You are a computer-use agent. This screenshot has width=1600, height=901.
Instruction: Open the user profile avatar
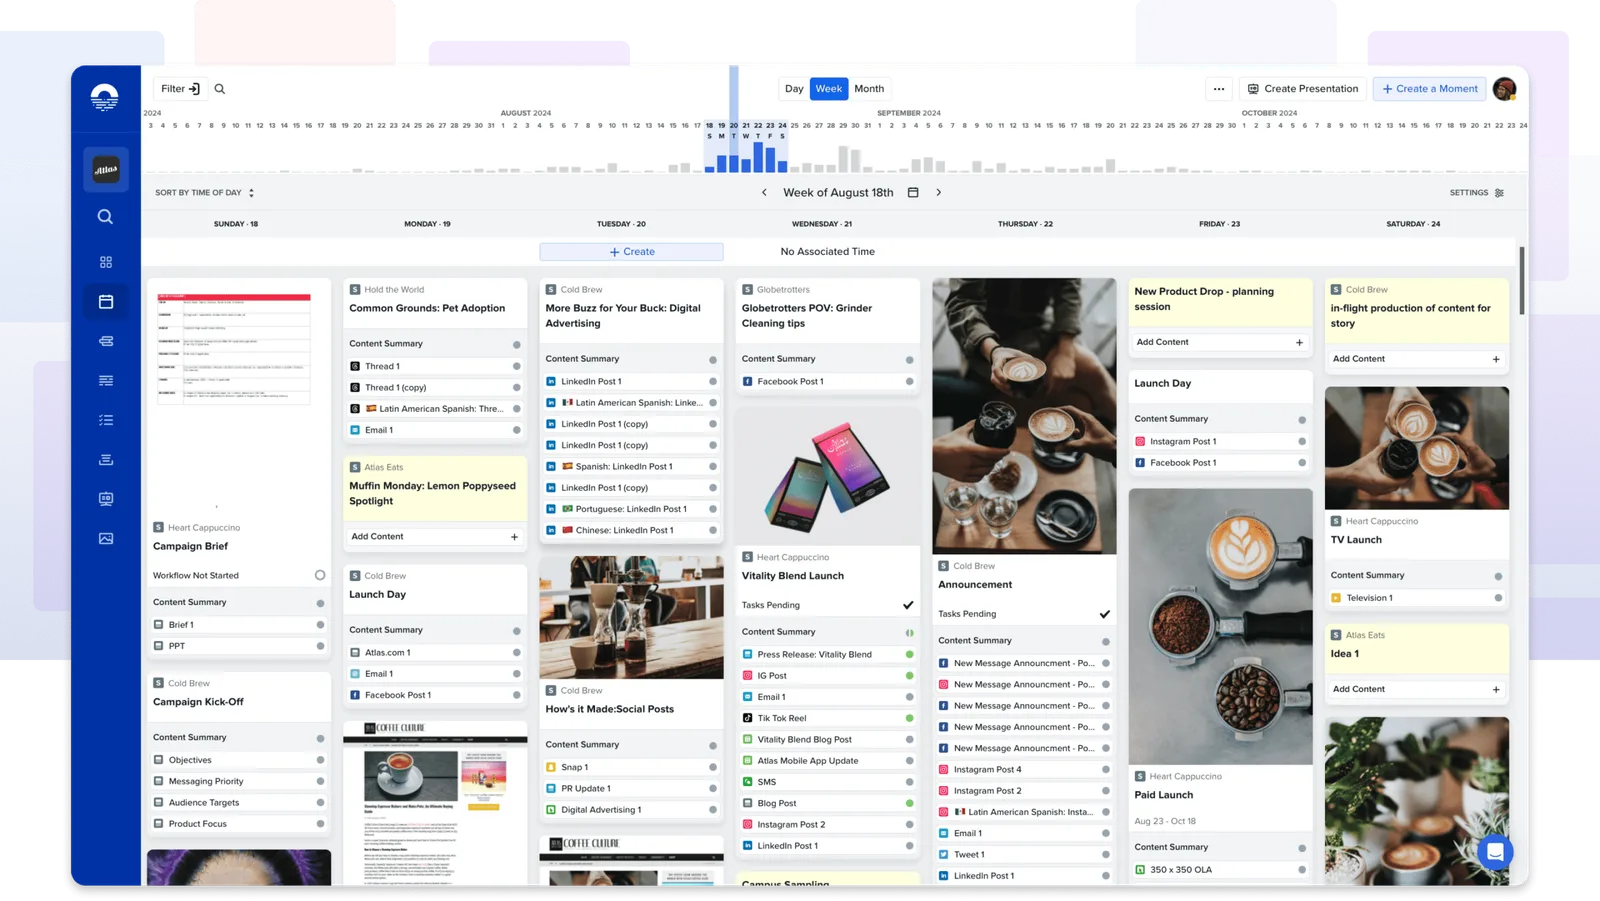coord(1504,89)
